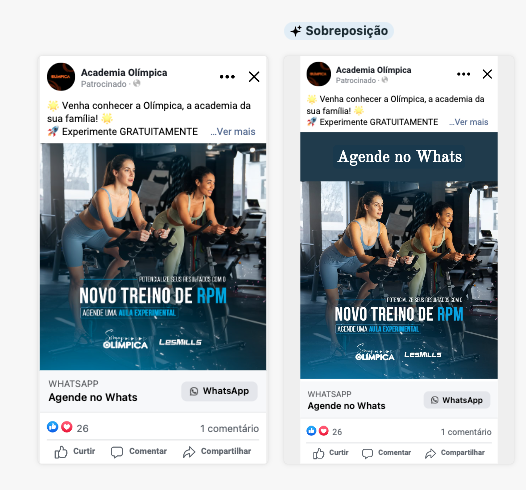Image resolution: width=526 pixels, height=490 pixels.
Task: Click Comentar on the right overlay post
Action: [x=386, y=453]
